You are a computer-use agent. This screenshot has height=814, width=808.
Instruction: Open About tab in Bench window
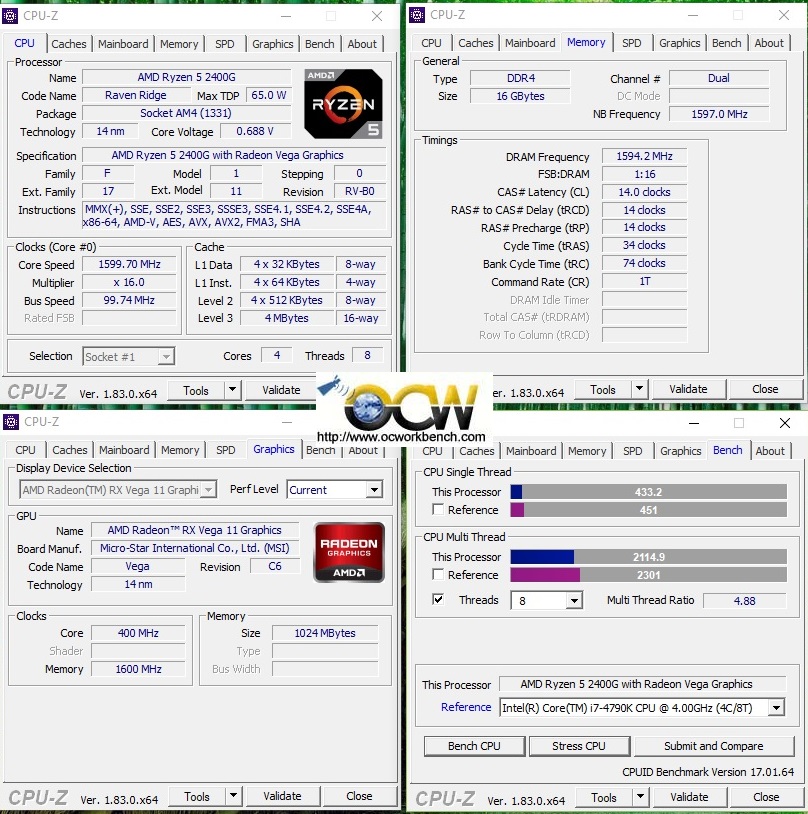770,451
